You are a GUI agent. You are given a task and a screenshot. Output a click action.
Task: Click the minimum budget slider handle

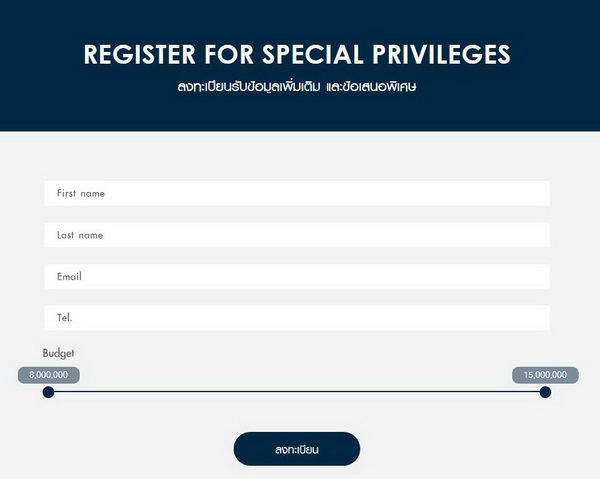[x=48, y=392]
